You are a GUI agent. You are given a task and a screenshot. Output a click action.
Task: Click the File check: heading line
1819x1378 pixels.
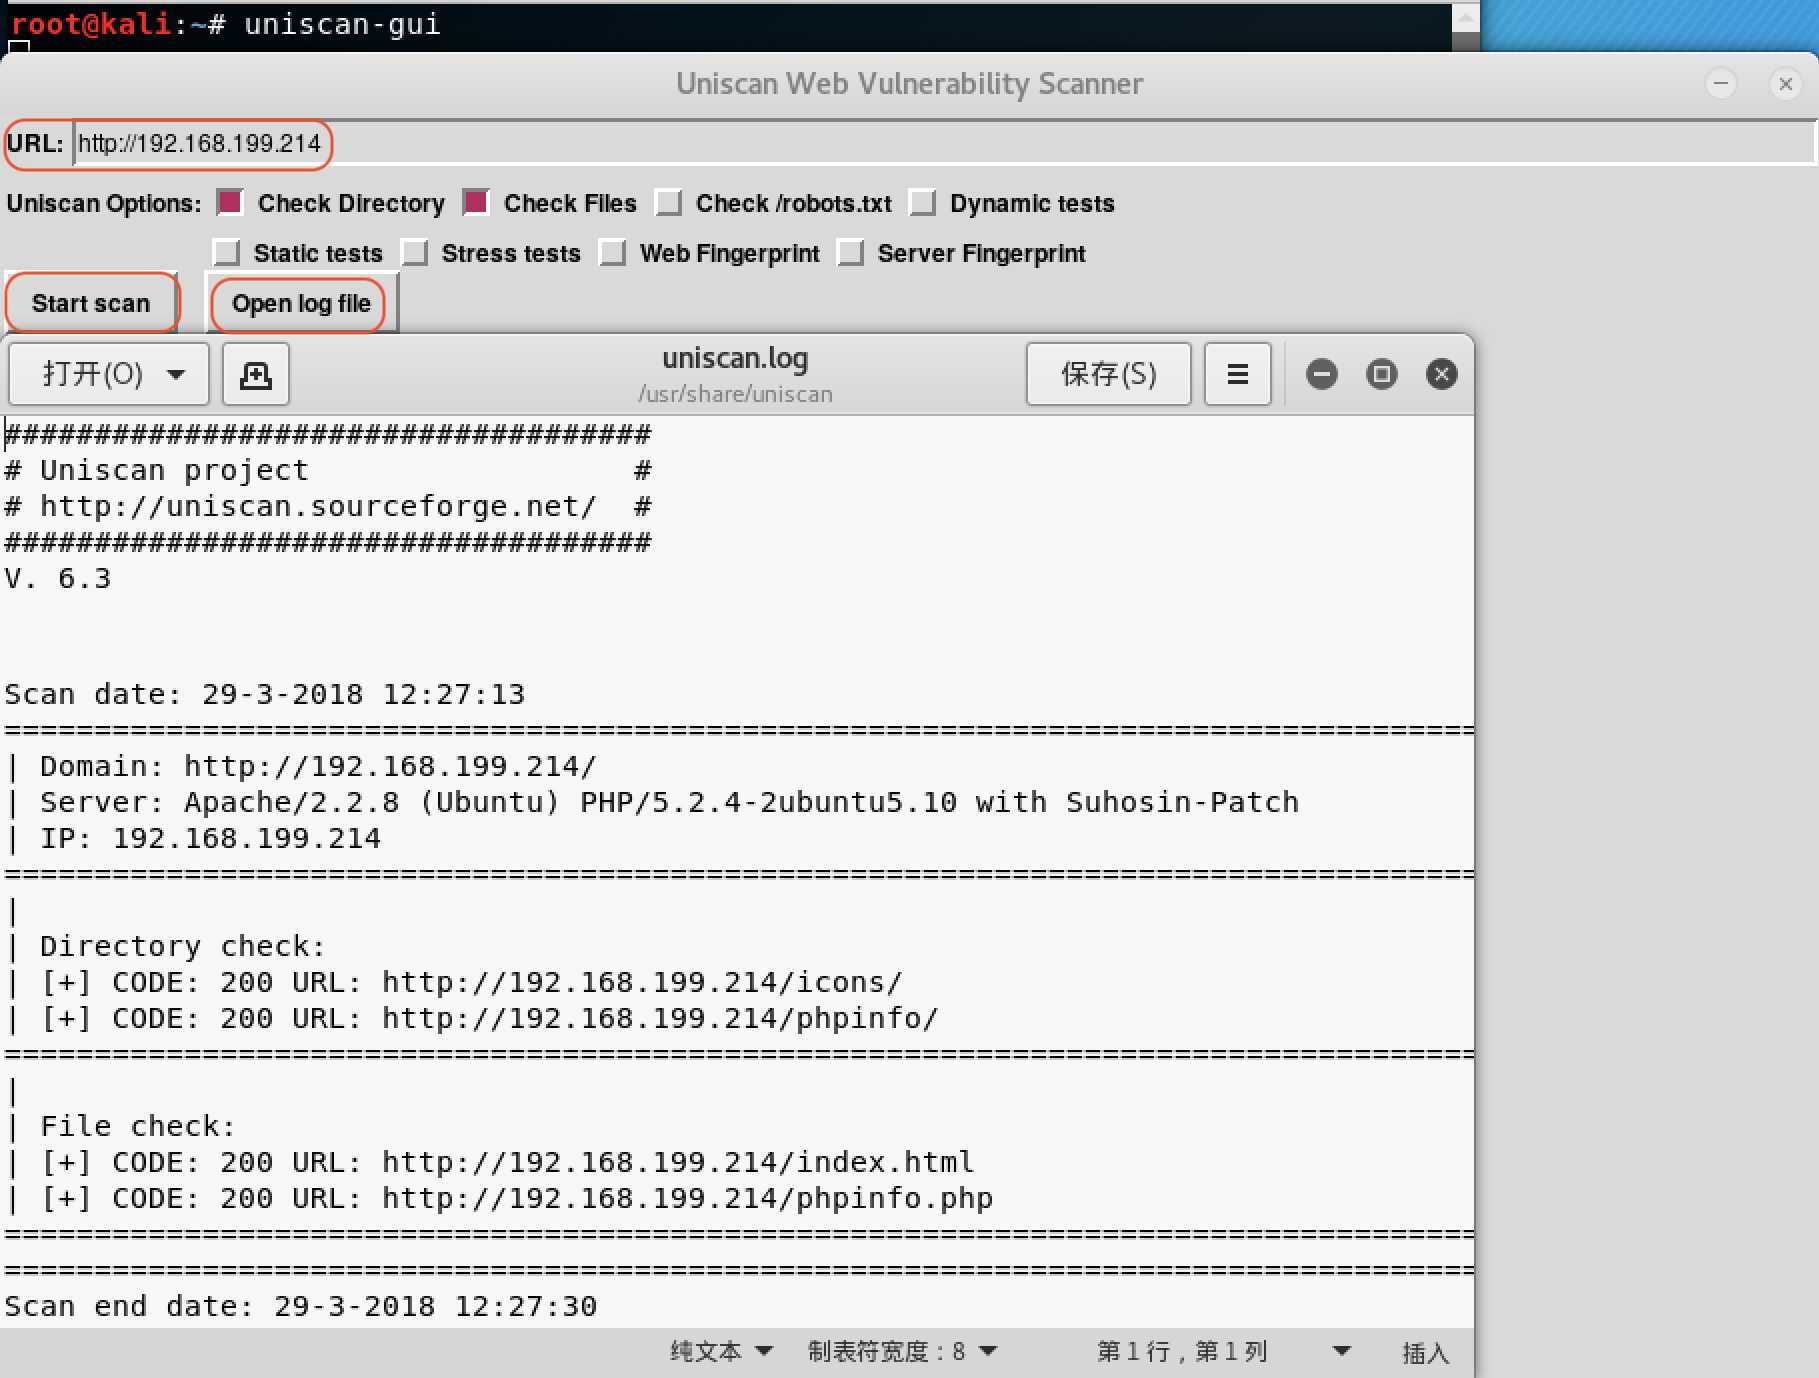tap(120, 1126)
